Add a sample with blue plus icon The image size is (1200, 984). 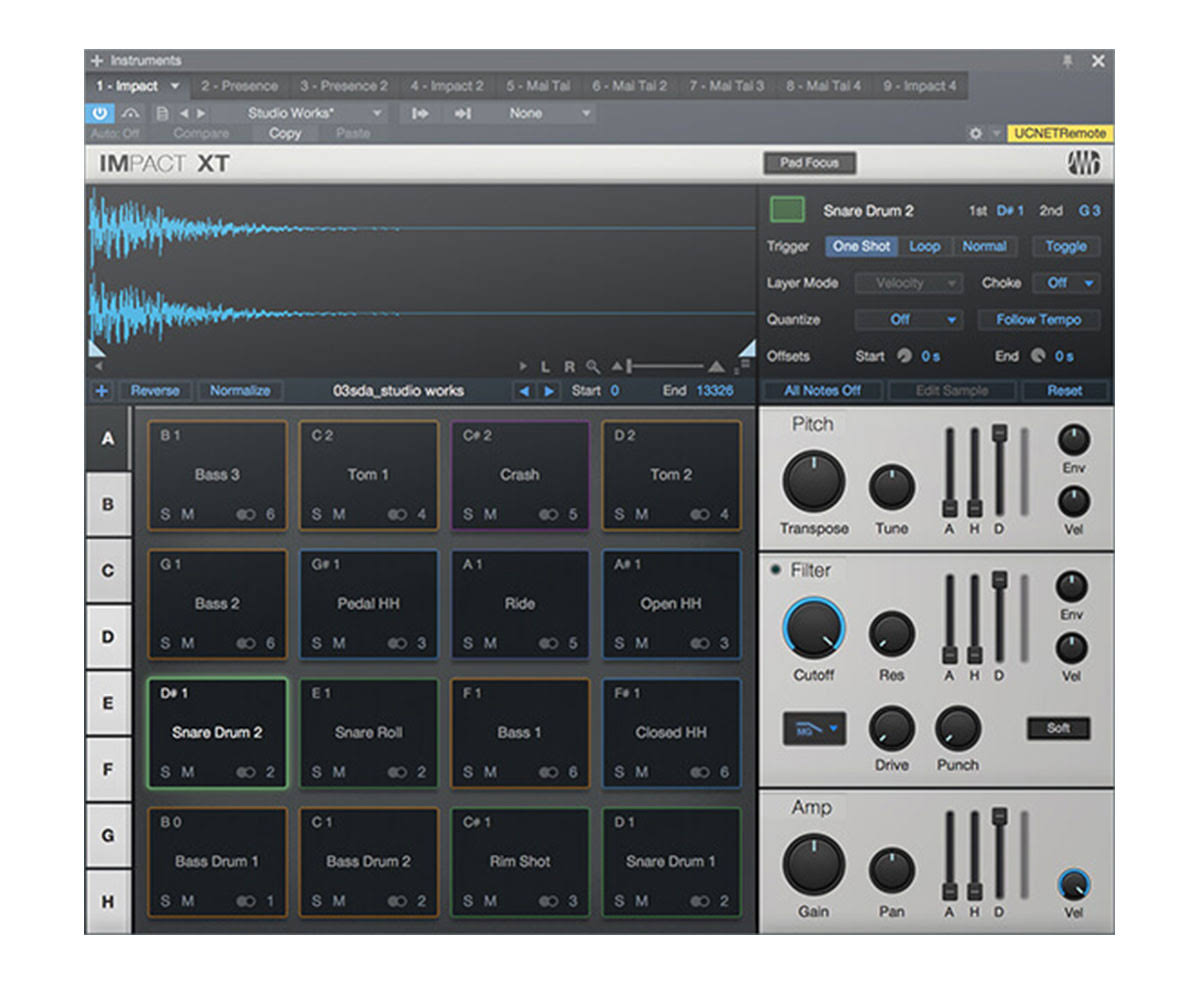coord(101,391)
